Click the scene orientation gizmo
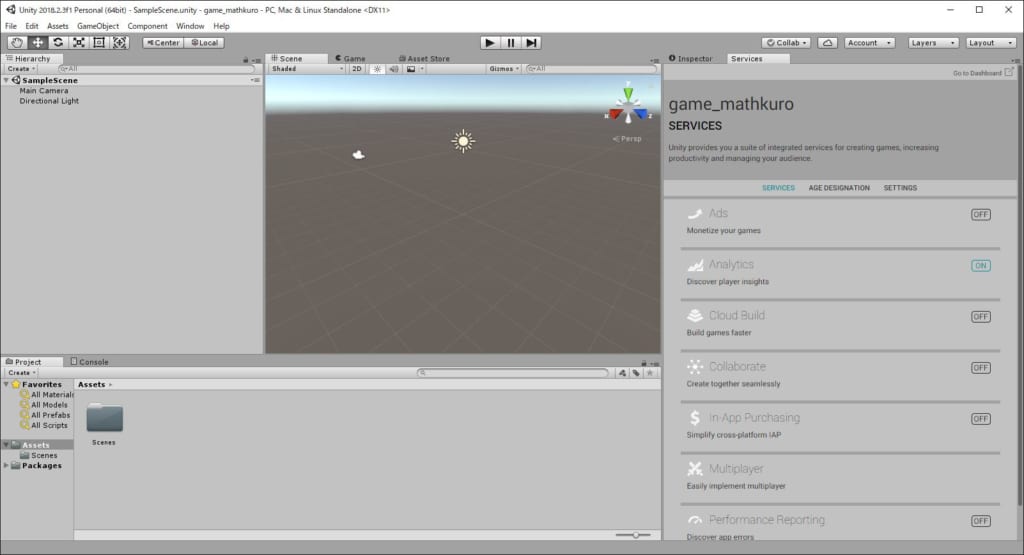 tap(628, 104)
